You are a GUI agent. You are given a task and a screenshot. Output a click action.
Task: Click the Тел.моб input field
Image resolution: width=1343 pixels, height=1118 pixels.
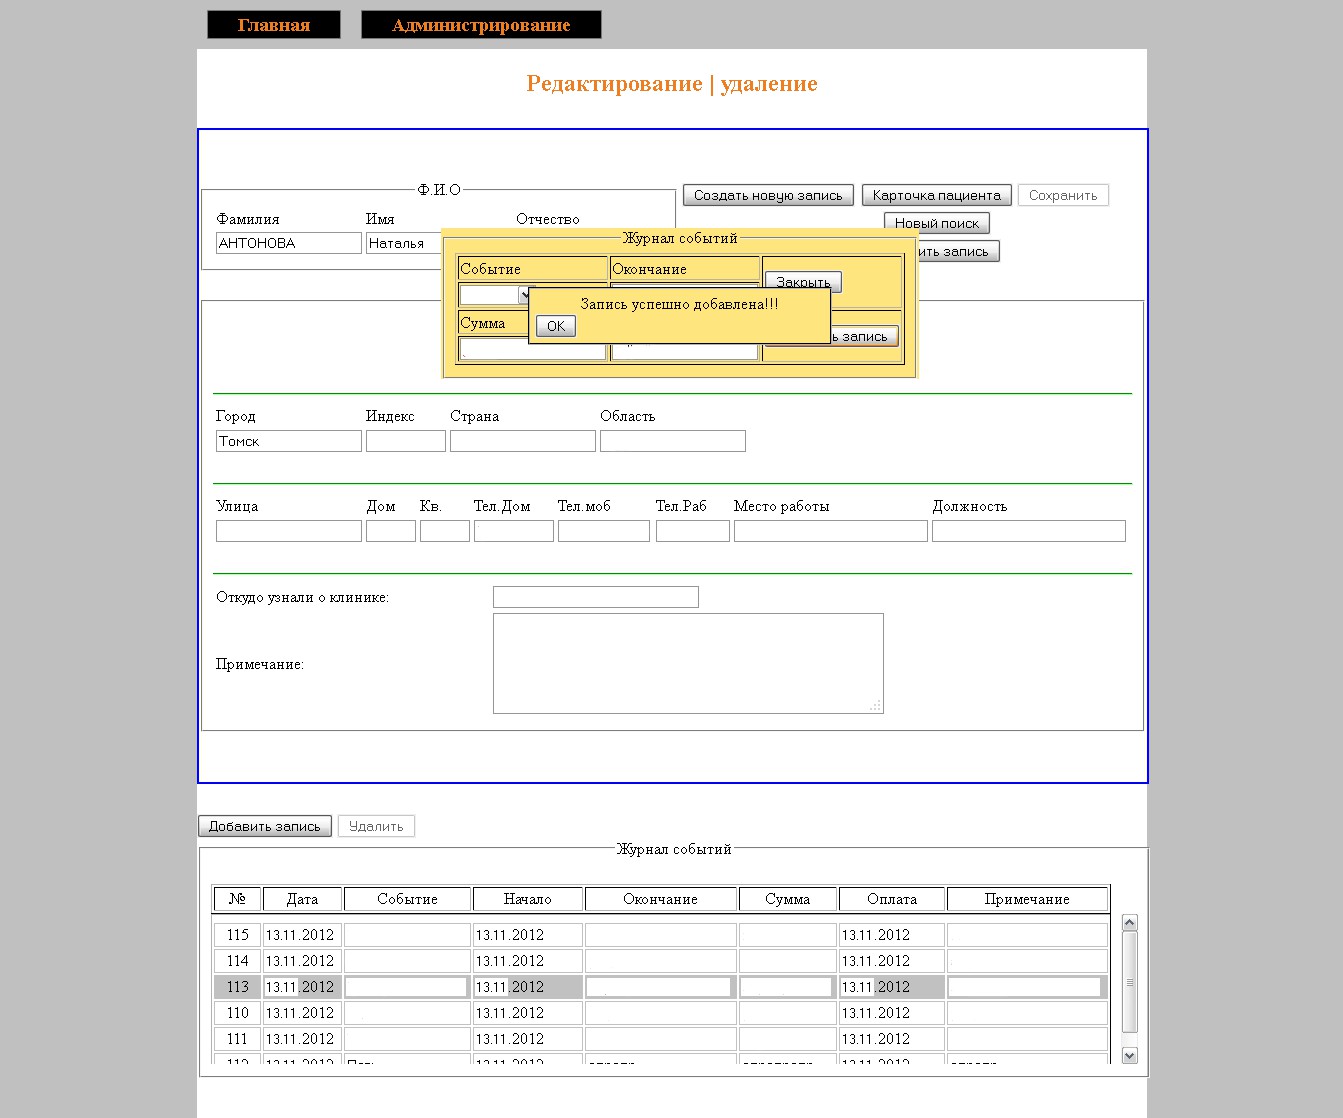[x=604, y=531]
